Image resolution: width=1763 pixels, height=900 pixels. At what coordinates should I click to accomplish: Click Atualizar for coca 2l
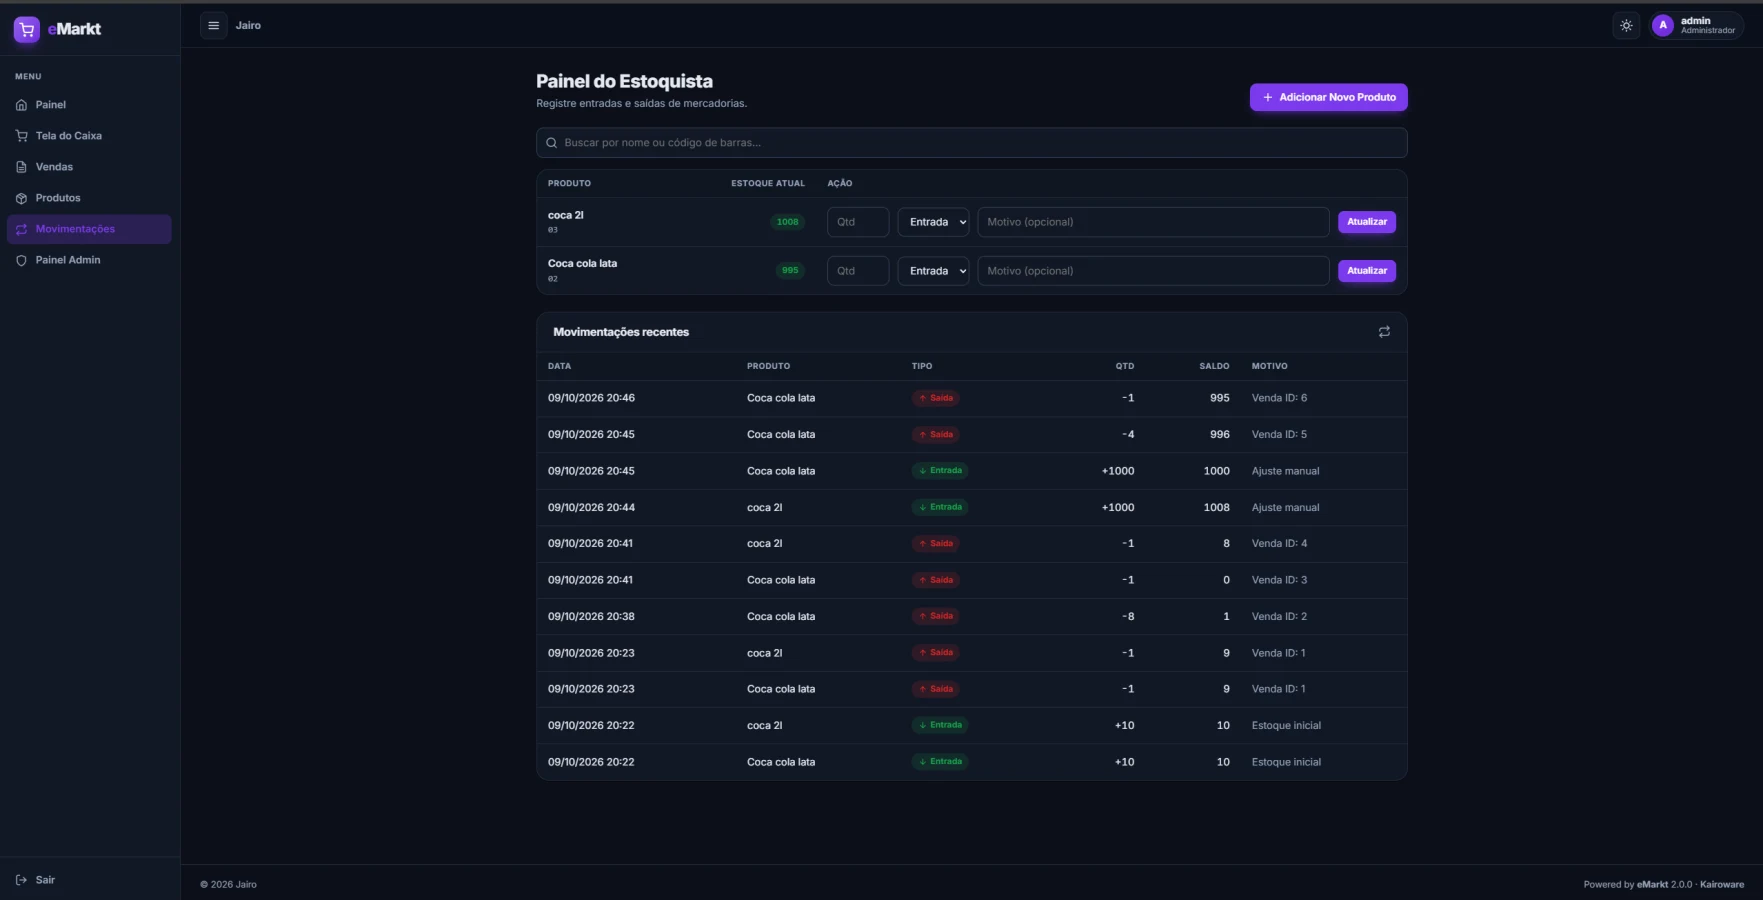1367,222
